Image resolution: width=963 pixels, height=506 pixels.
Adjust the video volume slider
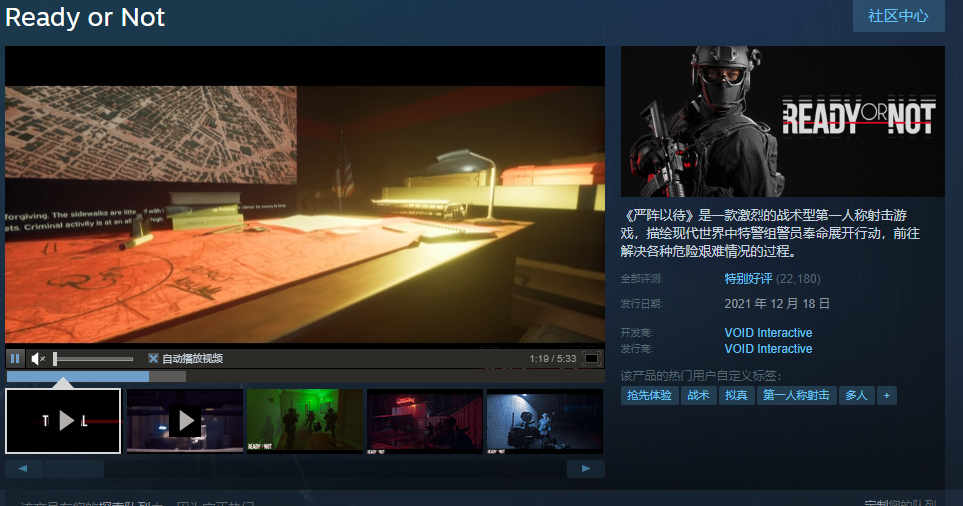(x=93, y=359)
